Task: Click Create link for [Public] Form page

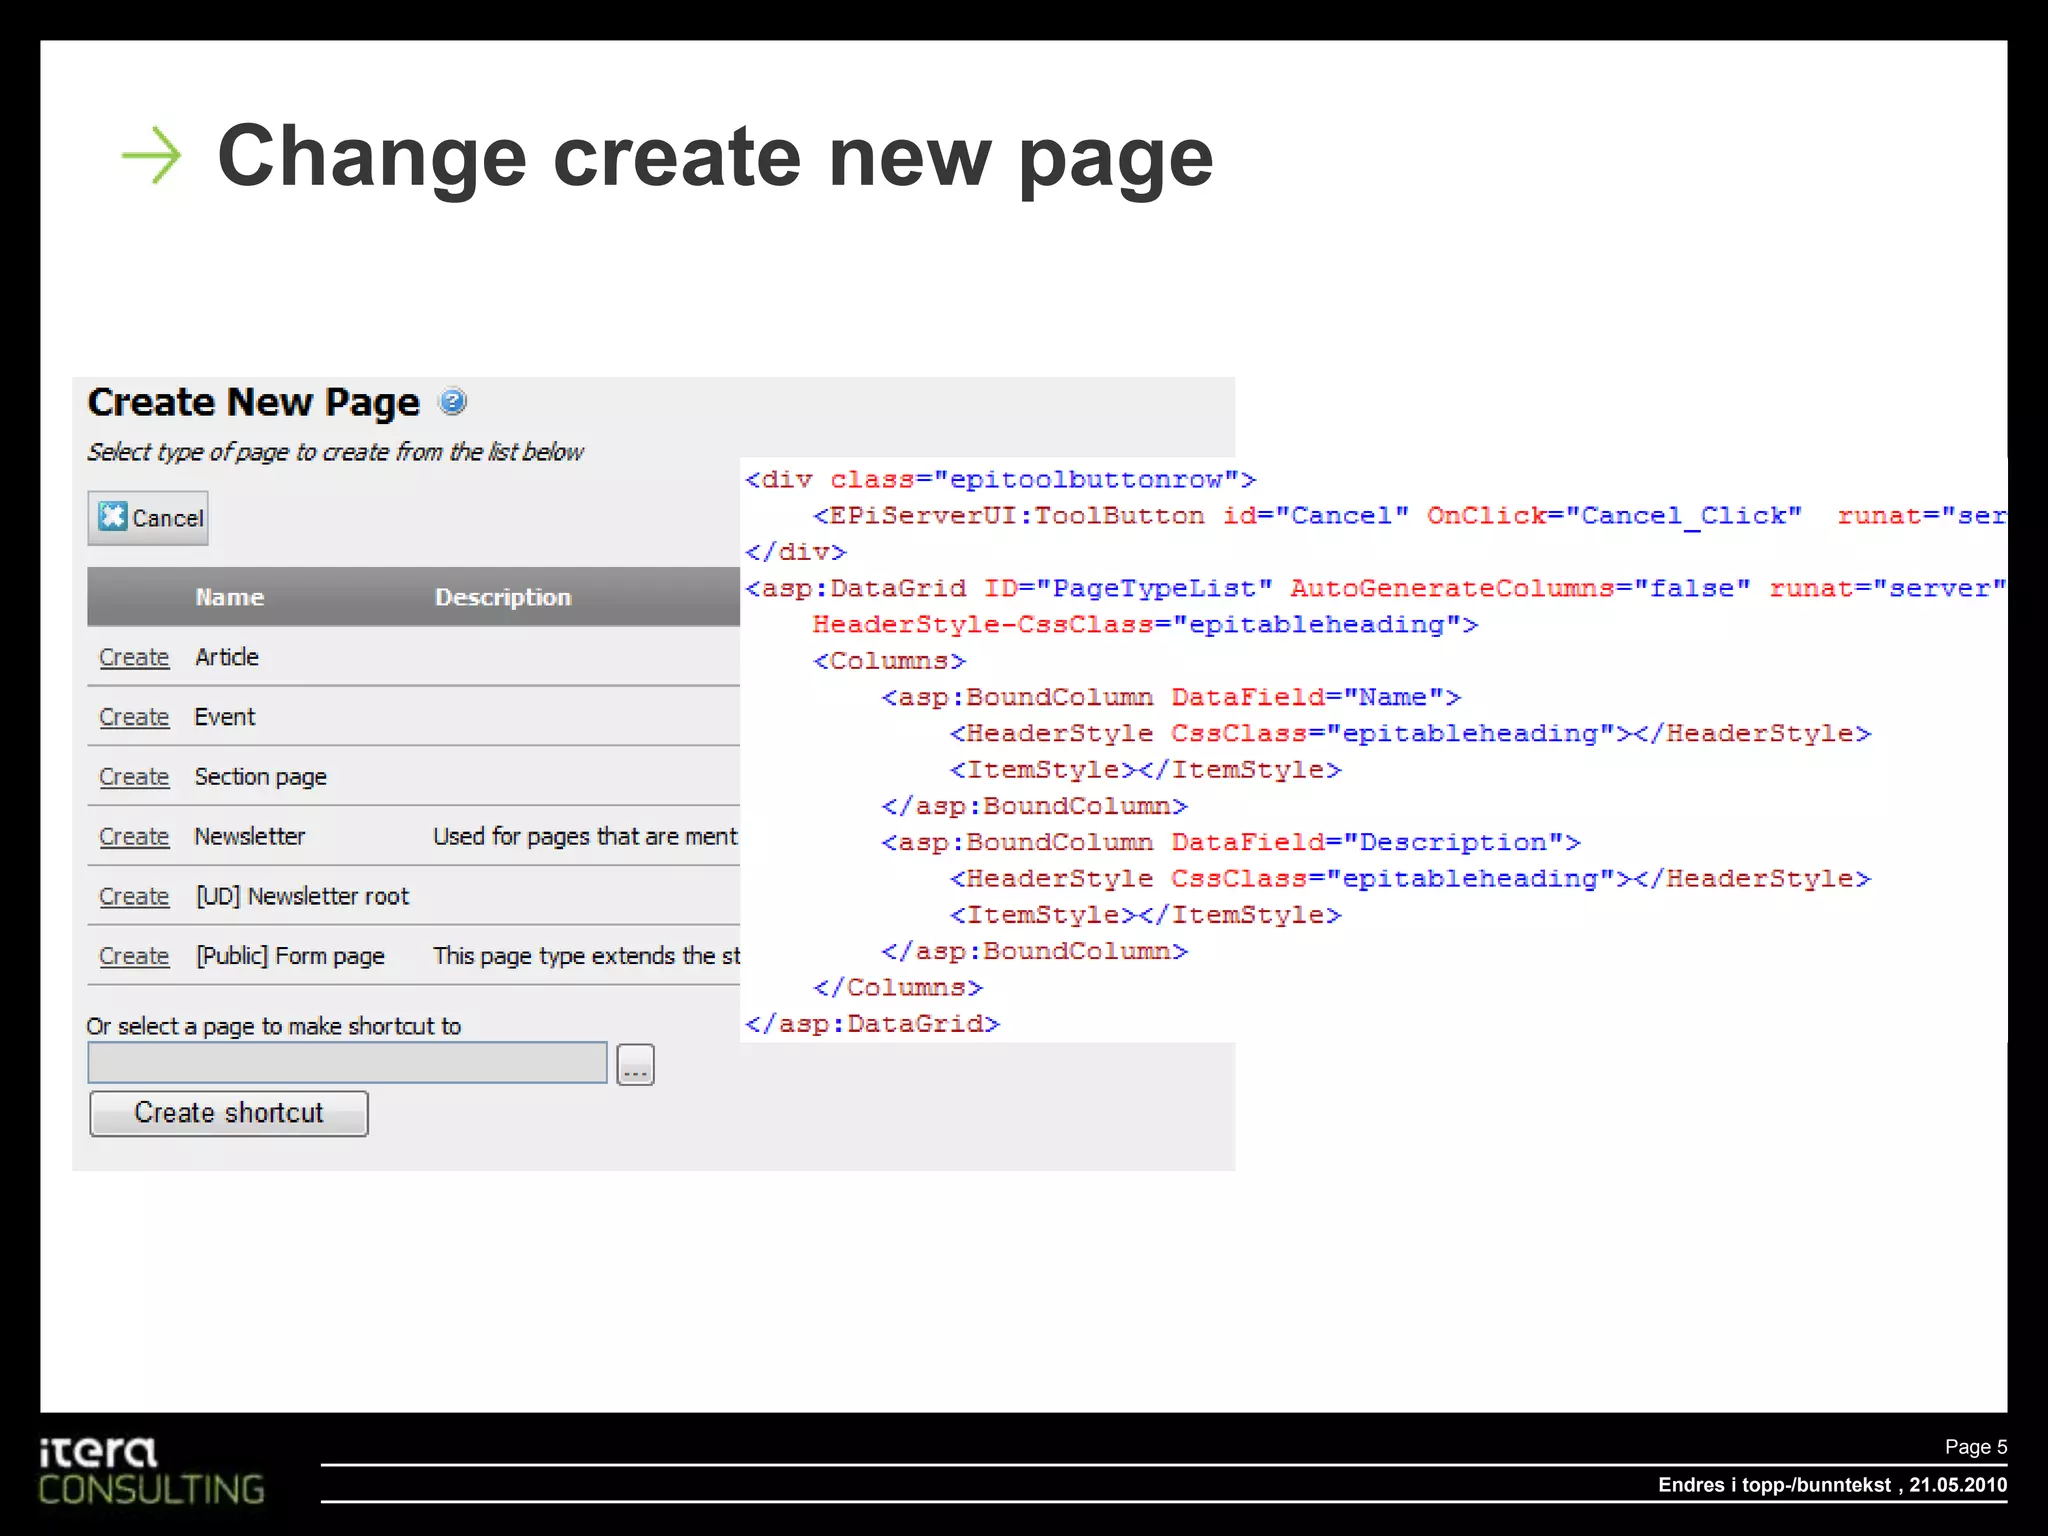Action: click(x=134, y=956)
